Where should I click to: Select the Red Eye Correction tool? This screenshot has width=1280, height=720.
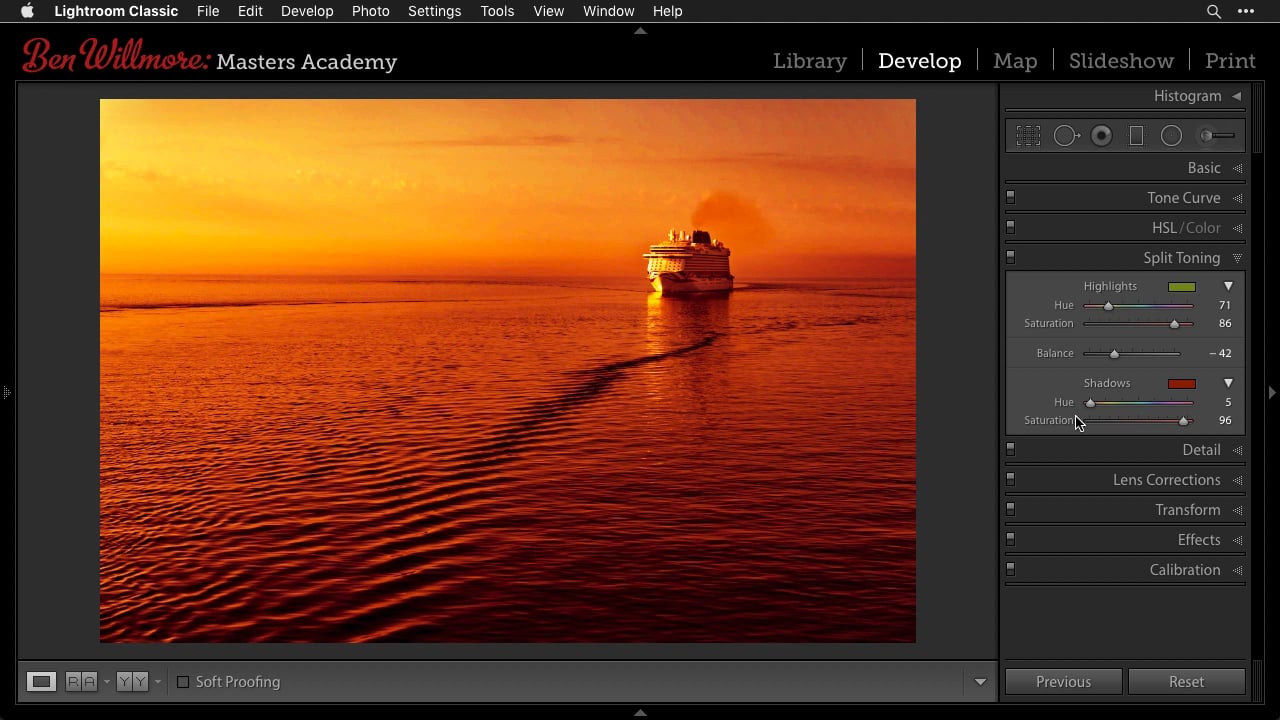point(1101,135)
